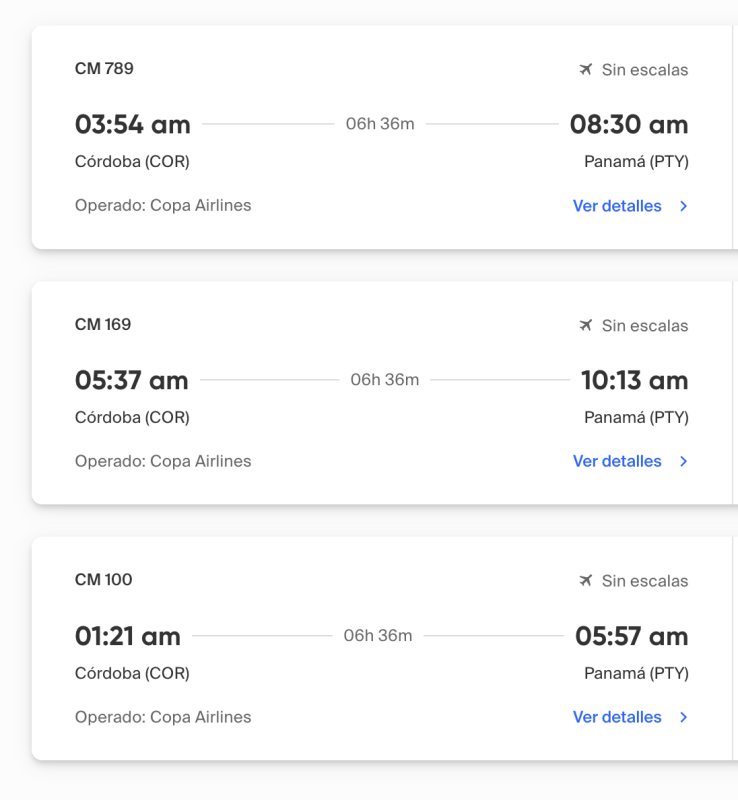Expand details chevron for flight CM 789
Image resolution: width=738 pixels, height=800 pixels.
click(x=684, y=206)
